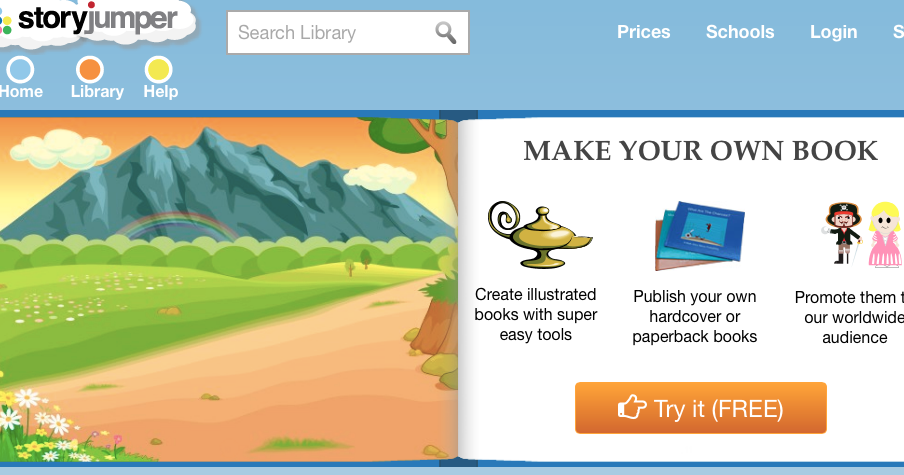The height and width of the screenshot is (475, 904).
Task: Click the mountain landscape book page illustration
Action: [x=229, y=289]
